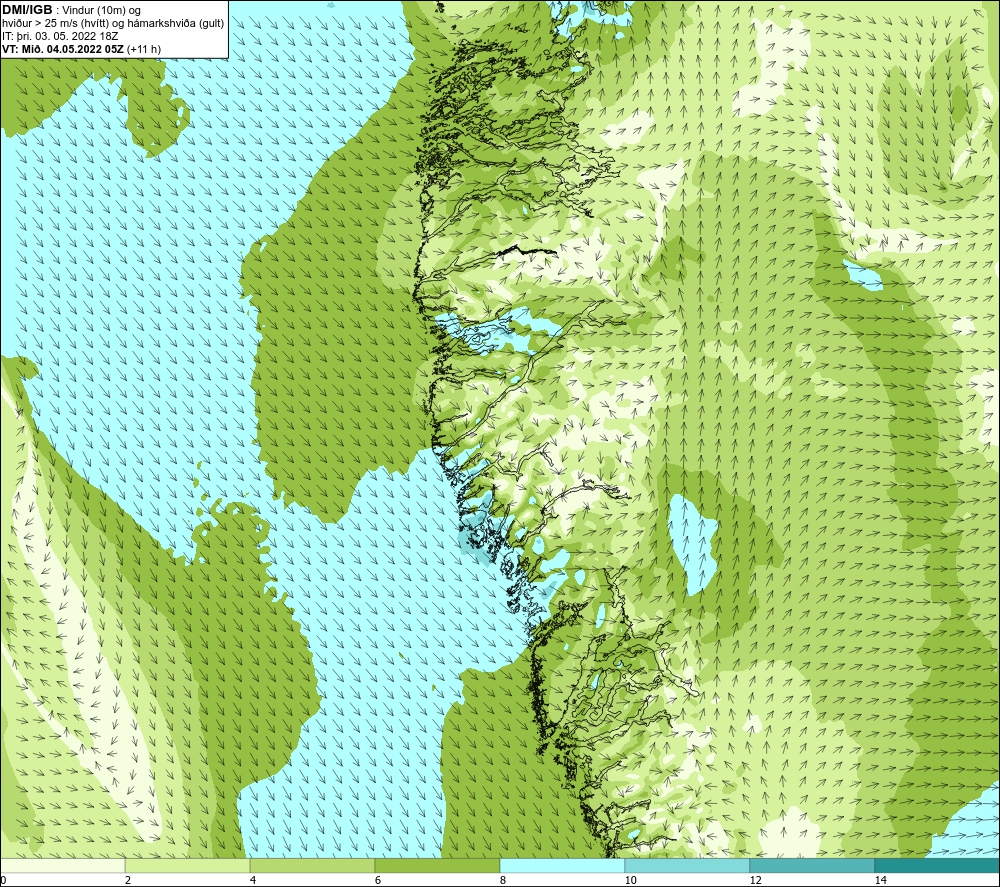Screen dimensions: 1000x887
Task: Select the light green 2–4 m/s colorbar segment
Action: click(x=187, y=865)
